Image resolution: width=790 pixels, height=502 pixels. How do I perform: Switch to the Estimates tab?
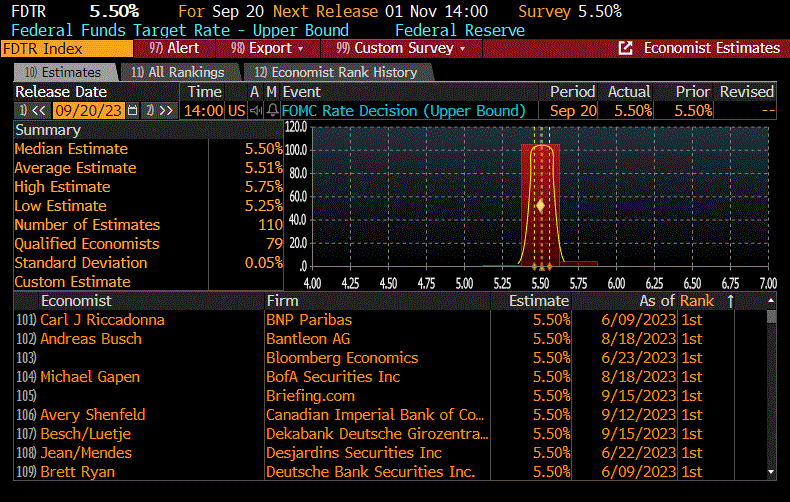[64, 73]
